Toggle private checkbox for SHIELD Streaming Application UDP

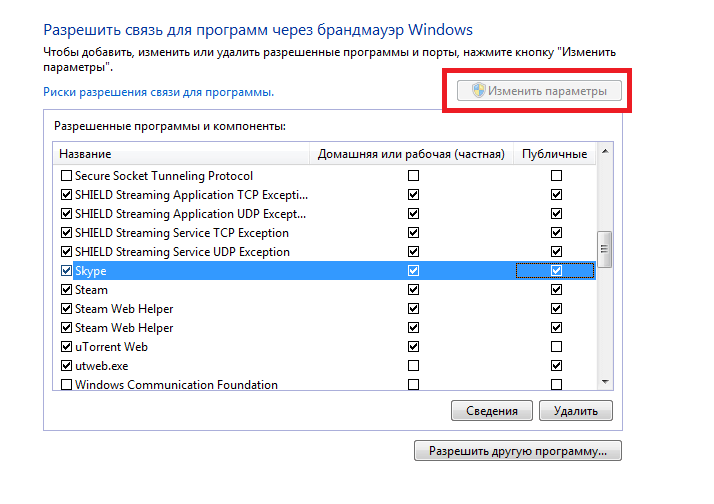(413, 214)
